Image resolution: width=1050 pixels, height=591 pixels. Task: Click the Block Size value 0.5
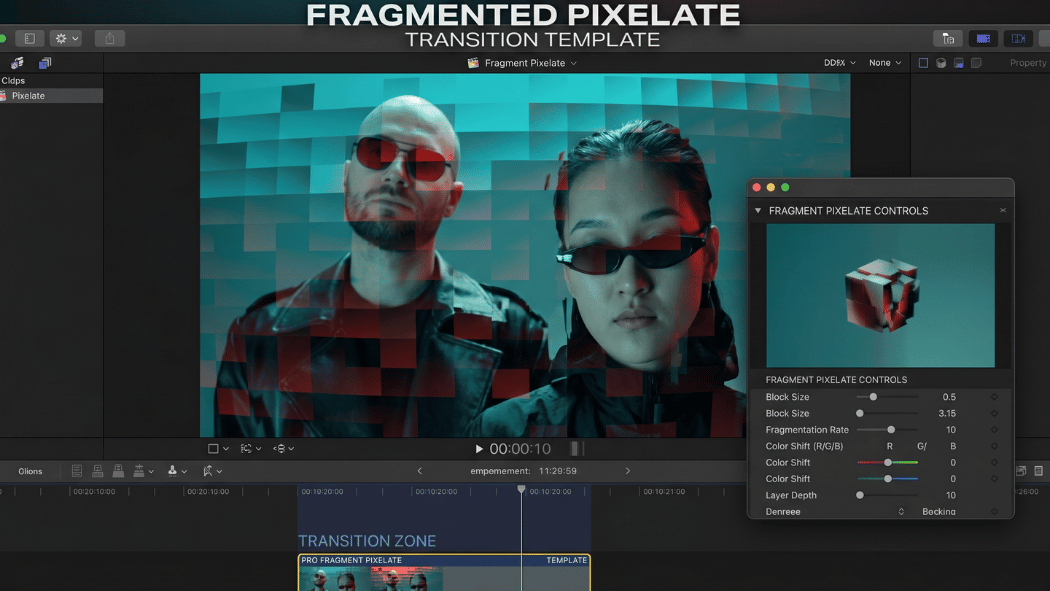pyautogui.click(x=949, y=397)
